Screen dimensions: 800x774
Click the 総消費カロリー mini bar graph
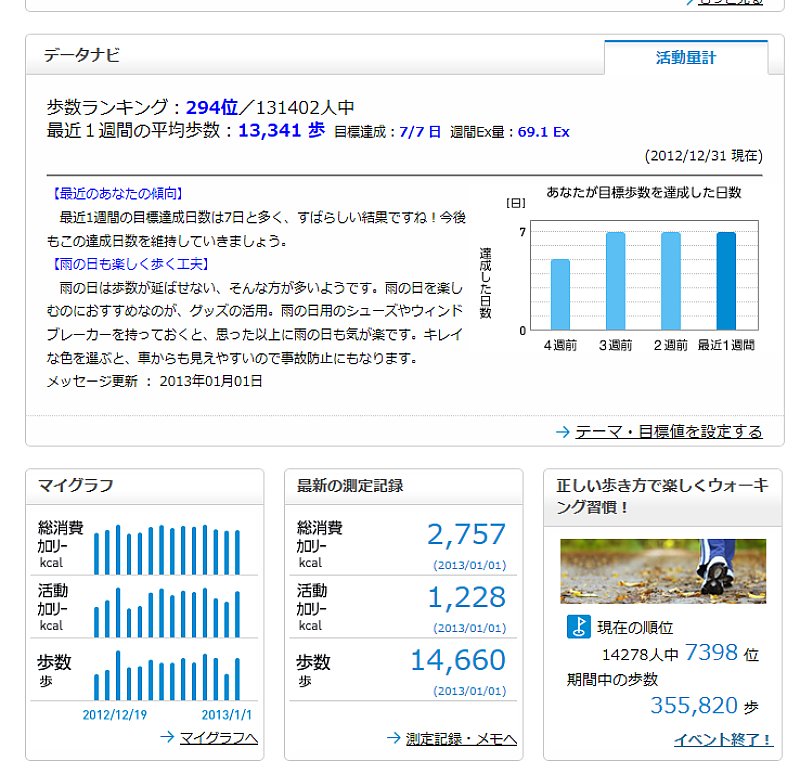click(x=167, y=548)
